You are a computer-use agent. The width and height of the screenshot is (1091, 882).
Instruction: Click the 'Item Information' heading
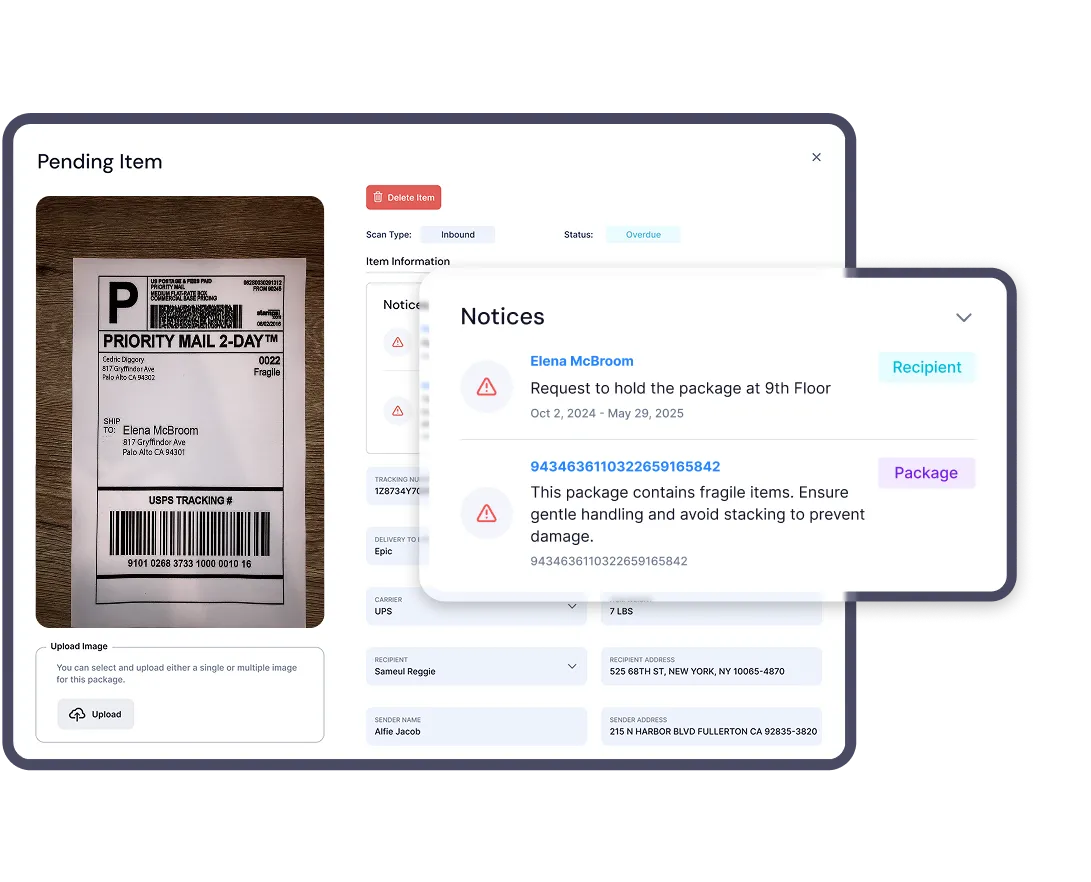(408, 262)
